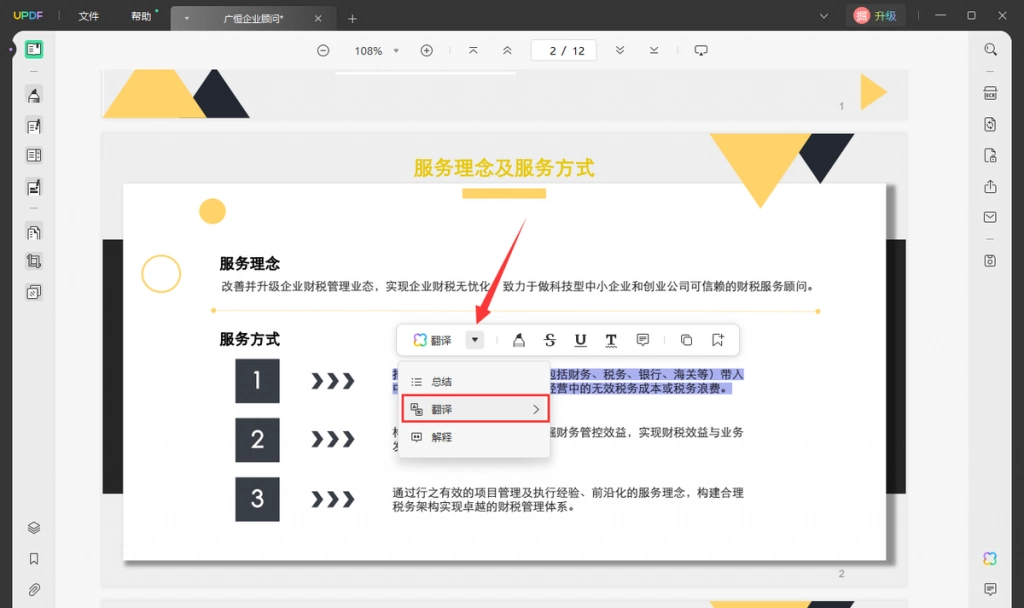Copy selected text with copy icon
1024x608 pixels.
click(x=686, y=340)
